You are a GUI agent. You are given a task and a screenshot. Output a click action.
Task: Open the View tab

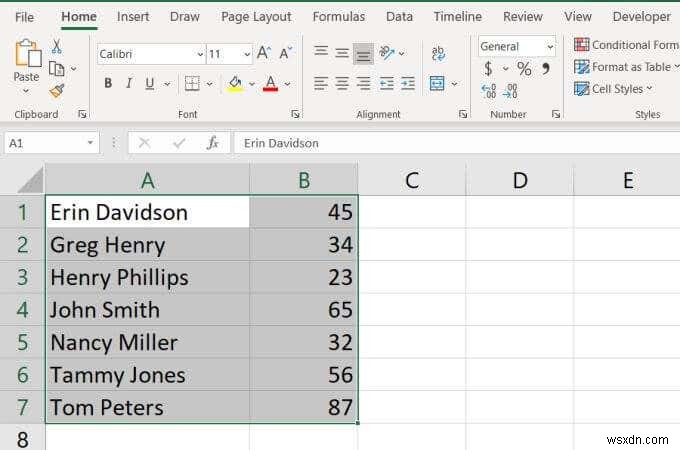click(x=578, y=17)
